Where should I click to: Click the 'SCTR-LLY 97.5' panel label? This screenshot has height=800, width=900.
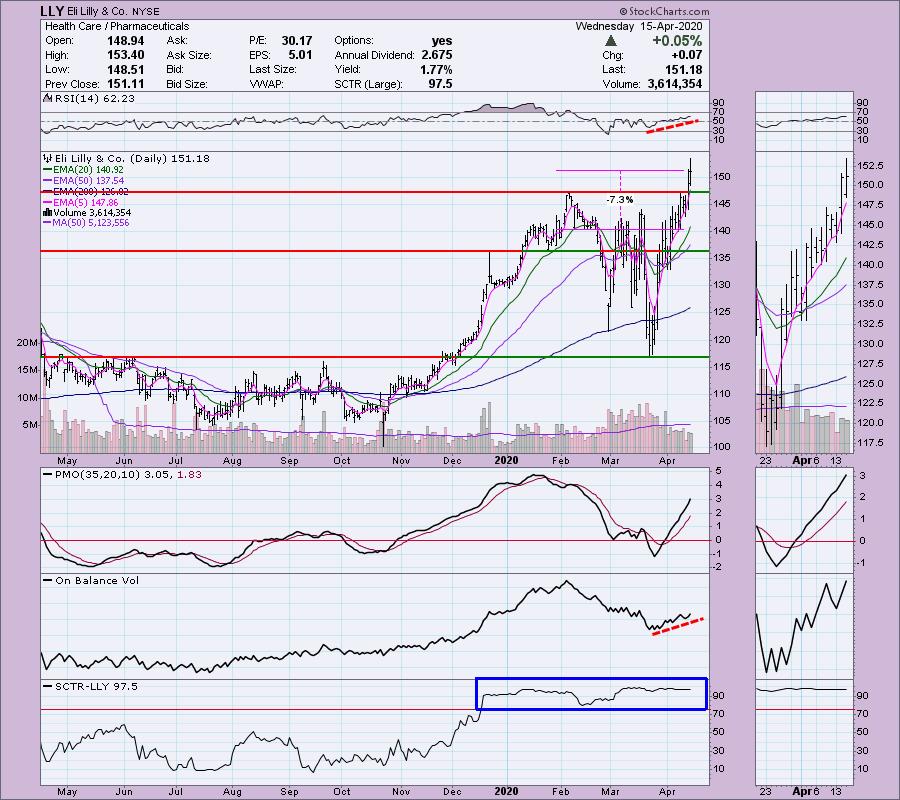pyautogui.click(x=96, y=686)
